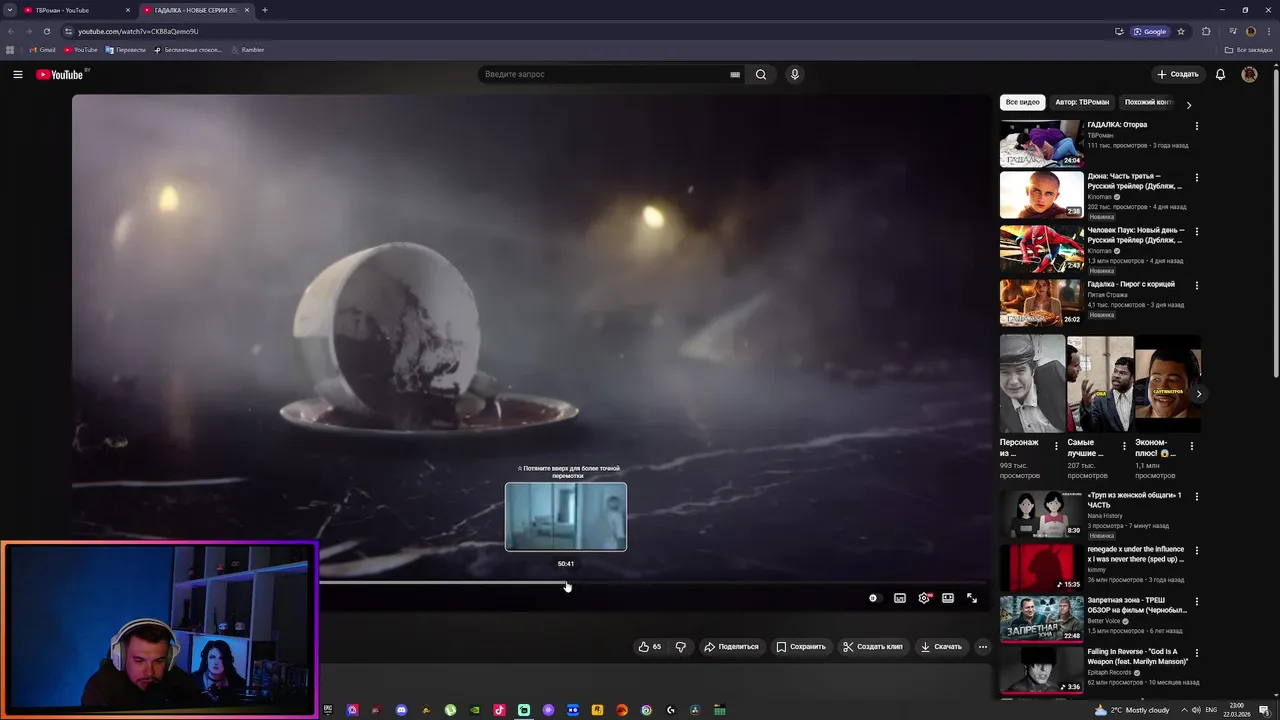Open the notifications bell
This screenshot has width=1280, height=720.
point(1220,74)
